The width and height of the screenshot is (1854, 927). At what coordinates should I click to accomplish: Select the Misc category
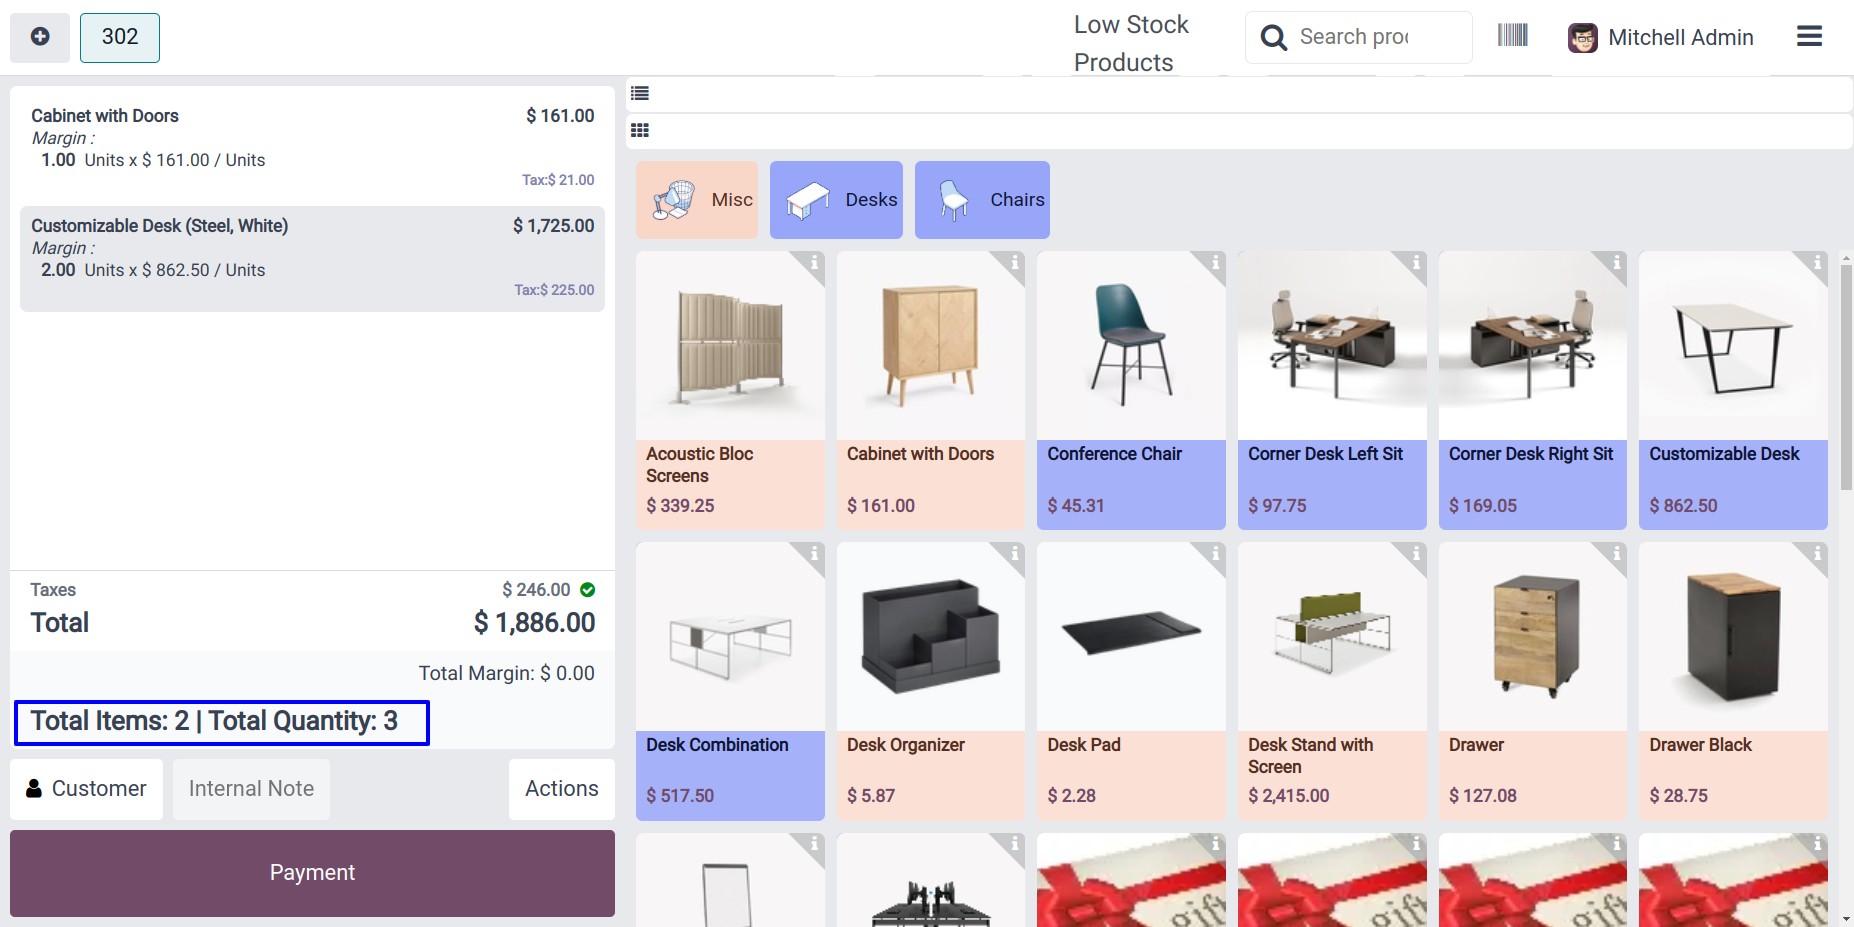point(697,200)
